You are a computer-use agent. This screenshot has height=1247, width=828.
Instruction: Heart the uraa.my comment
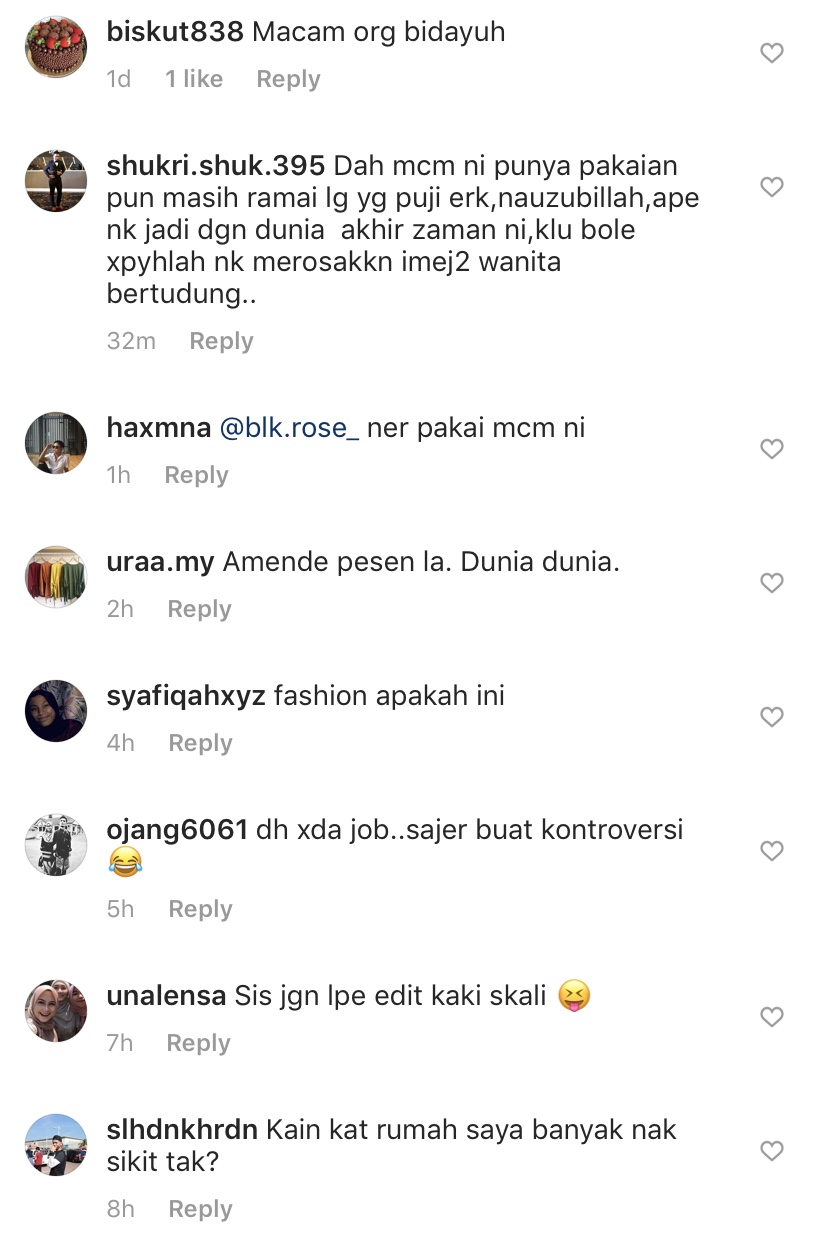[x=771, y=583]
